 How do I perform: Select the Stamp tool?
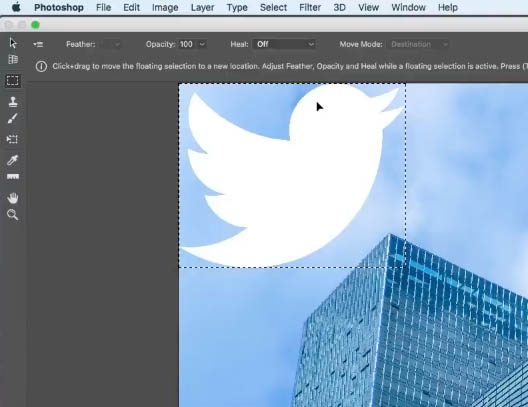tap(13, 102)
